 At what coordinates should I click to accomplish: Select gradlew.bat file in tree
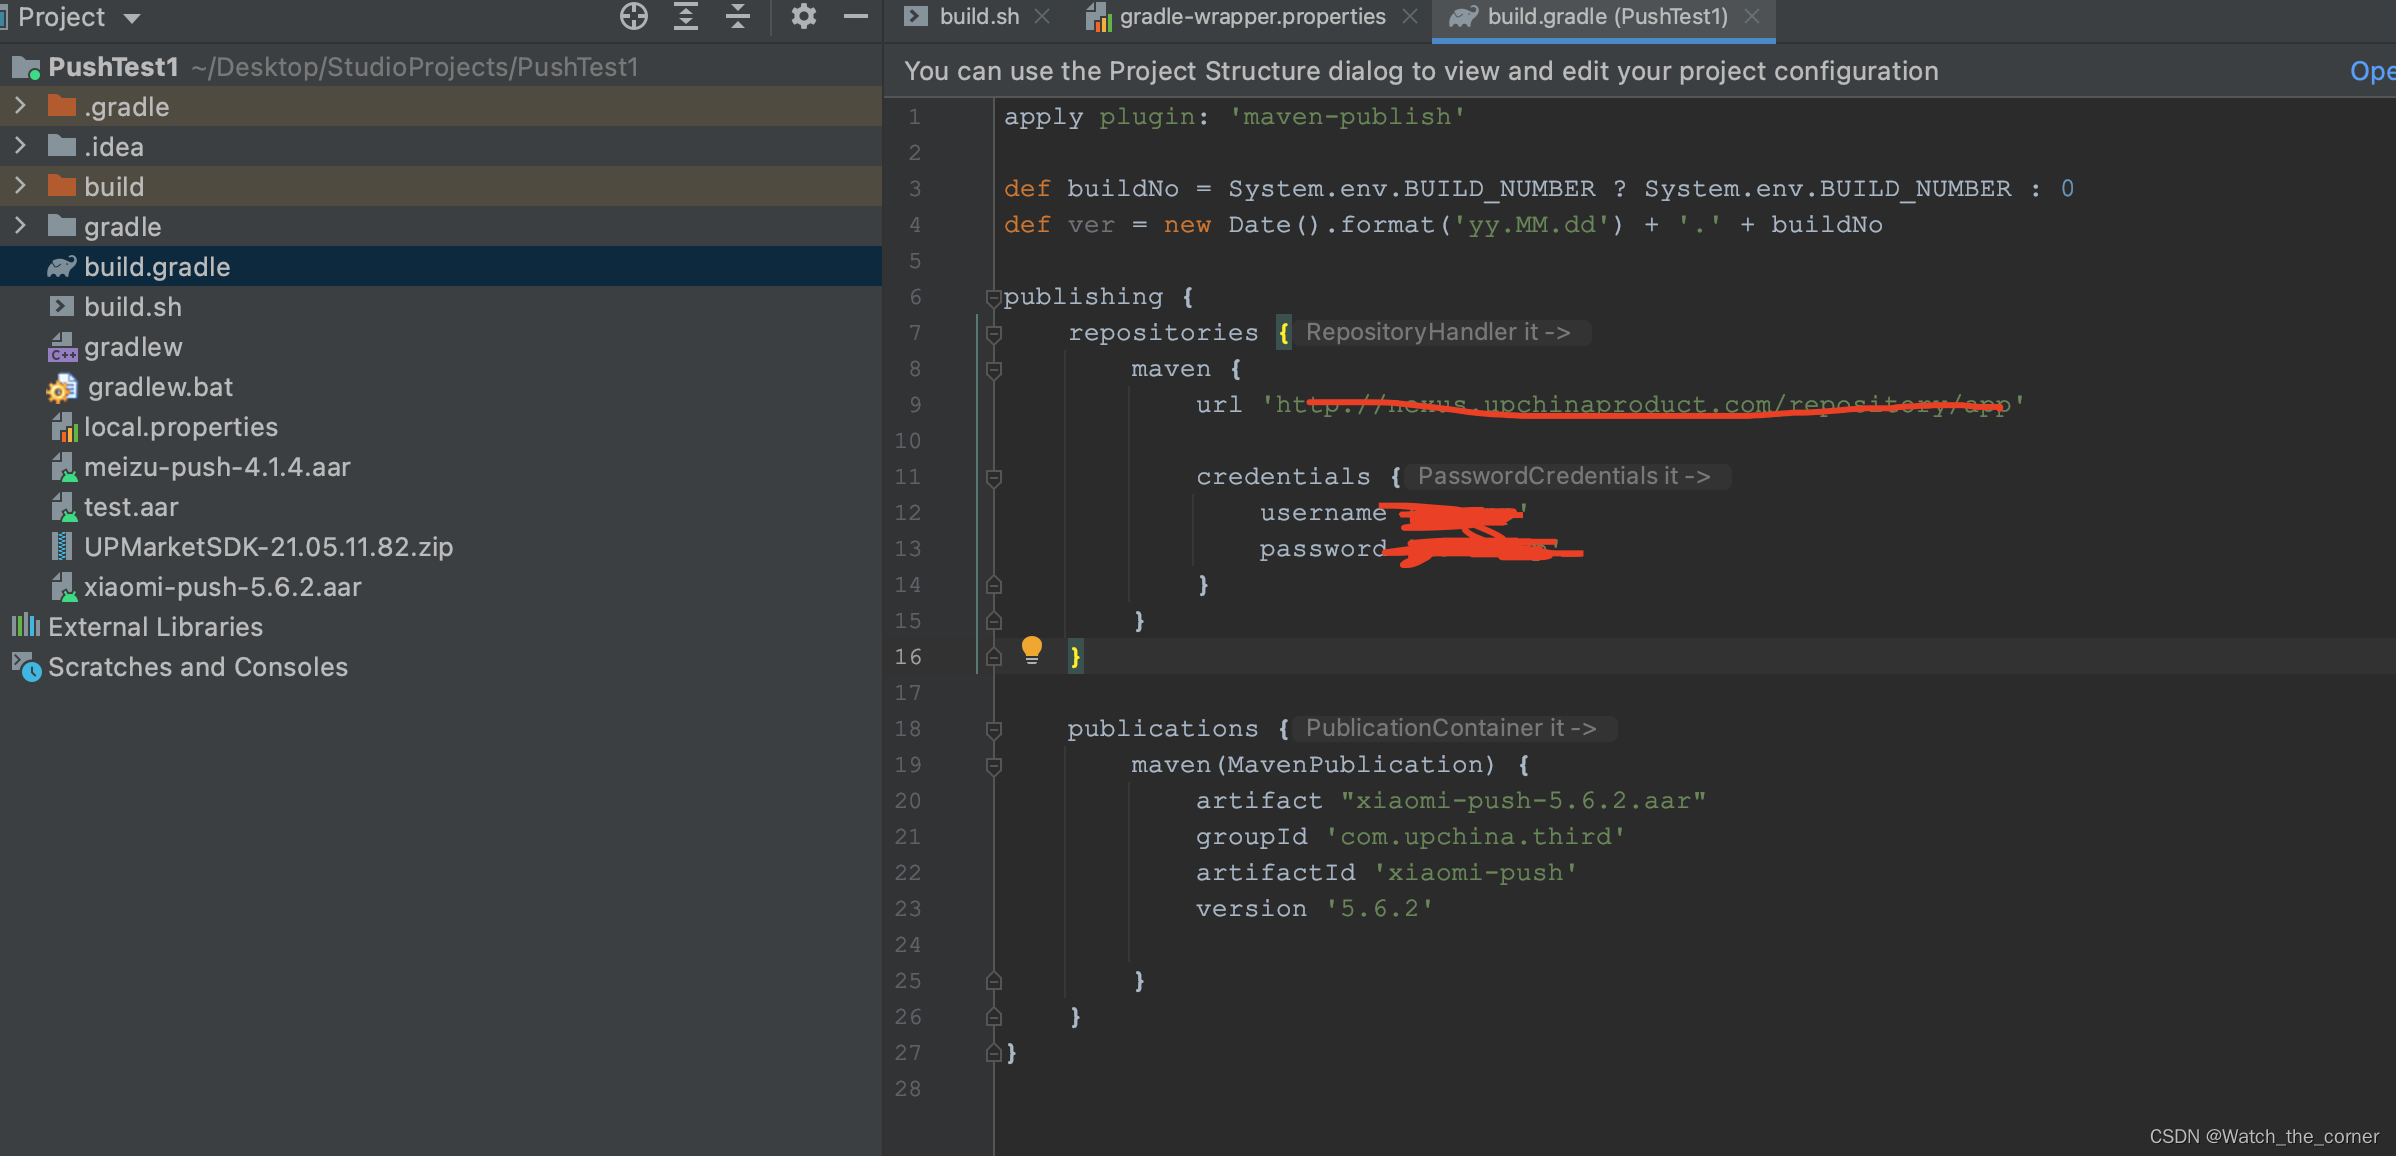pyautogui.click(x=159, y=387)
